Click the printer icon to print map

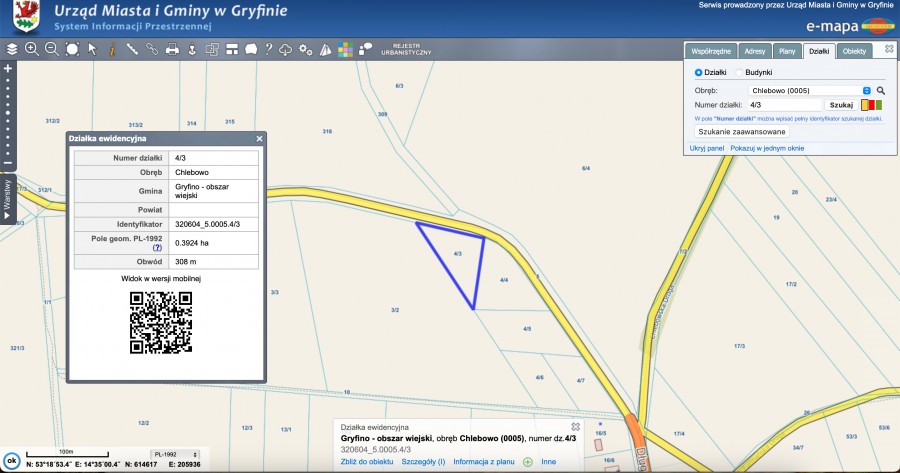point(172,48)
